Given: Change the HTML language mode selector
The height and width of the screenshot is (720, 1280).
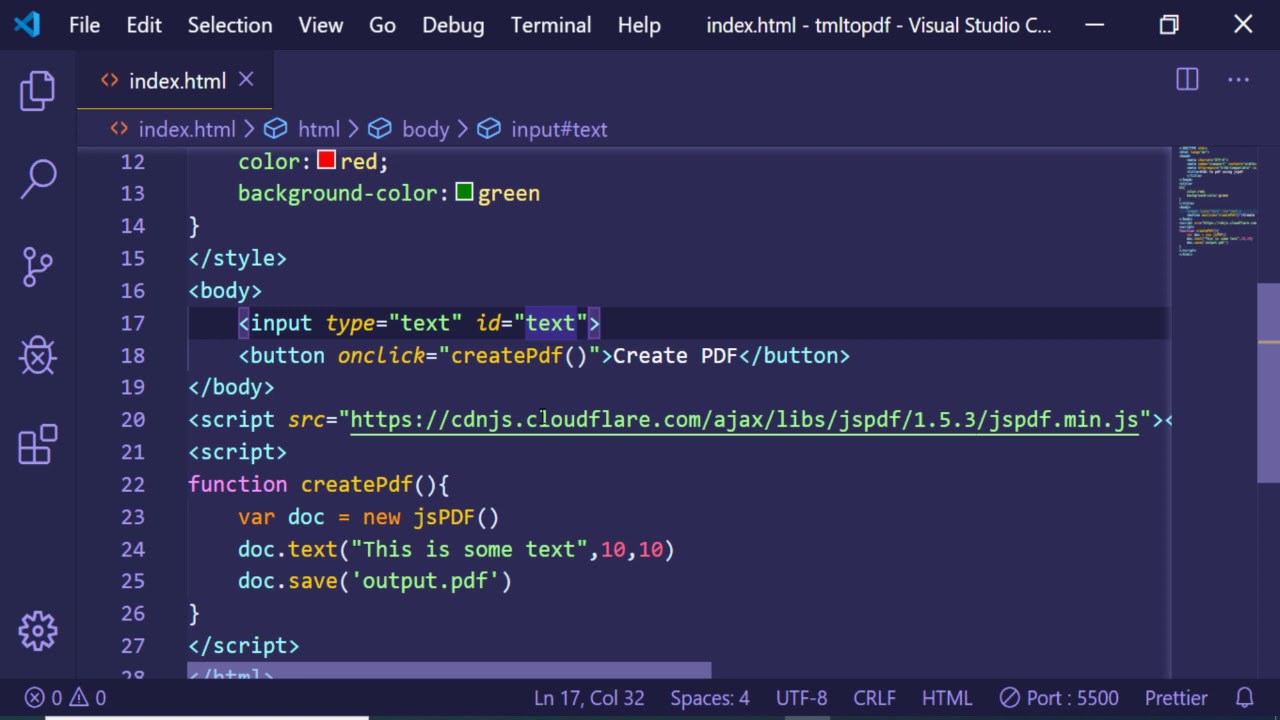Looking at the screenshot, I should 946,698.
